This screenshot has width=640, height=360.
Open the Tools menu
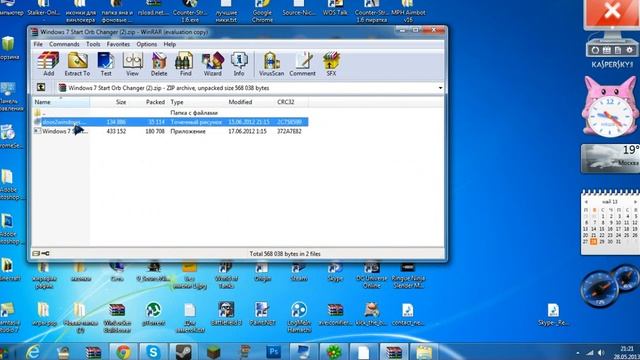[x=93, y=44]
